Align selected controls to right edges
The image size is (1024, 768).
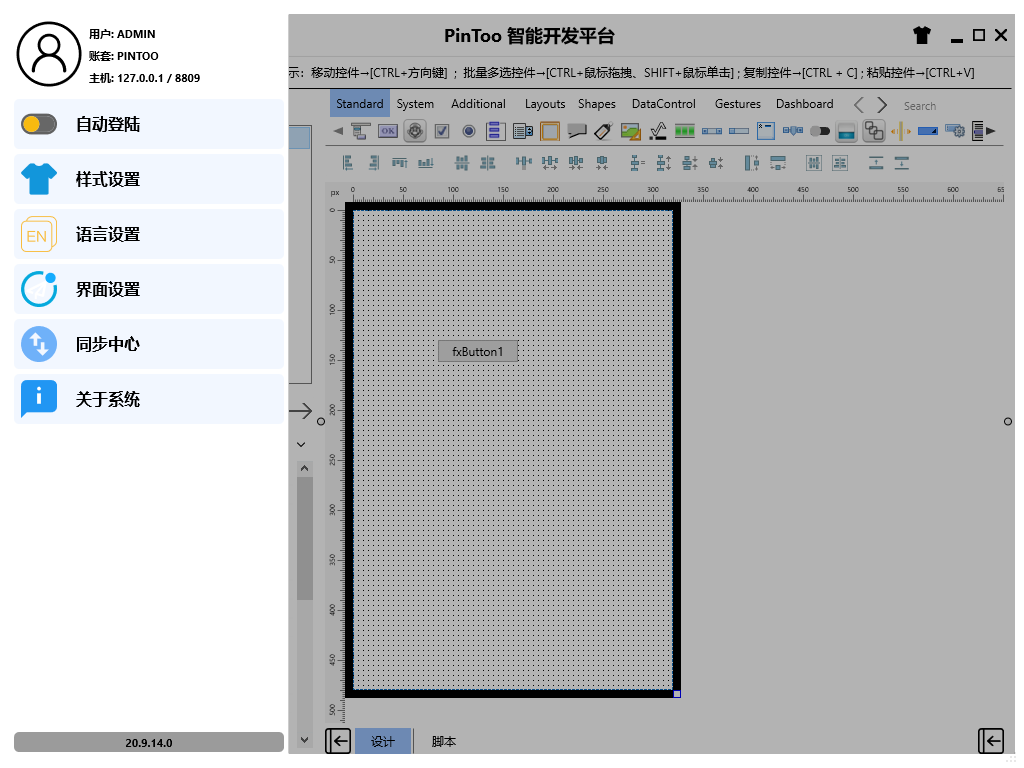click(x=374, y=163)
